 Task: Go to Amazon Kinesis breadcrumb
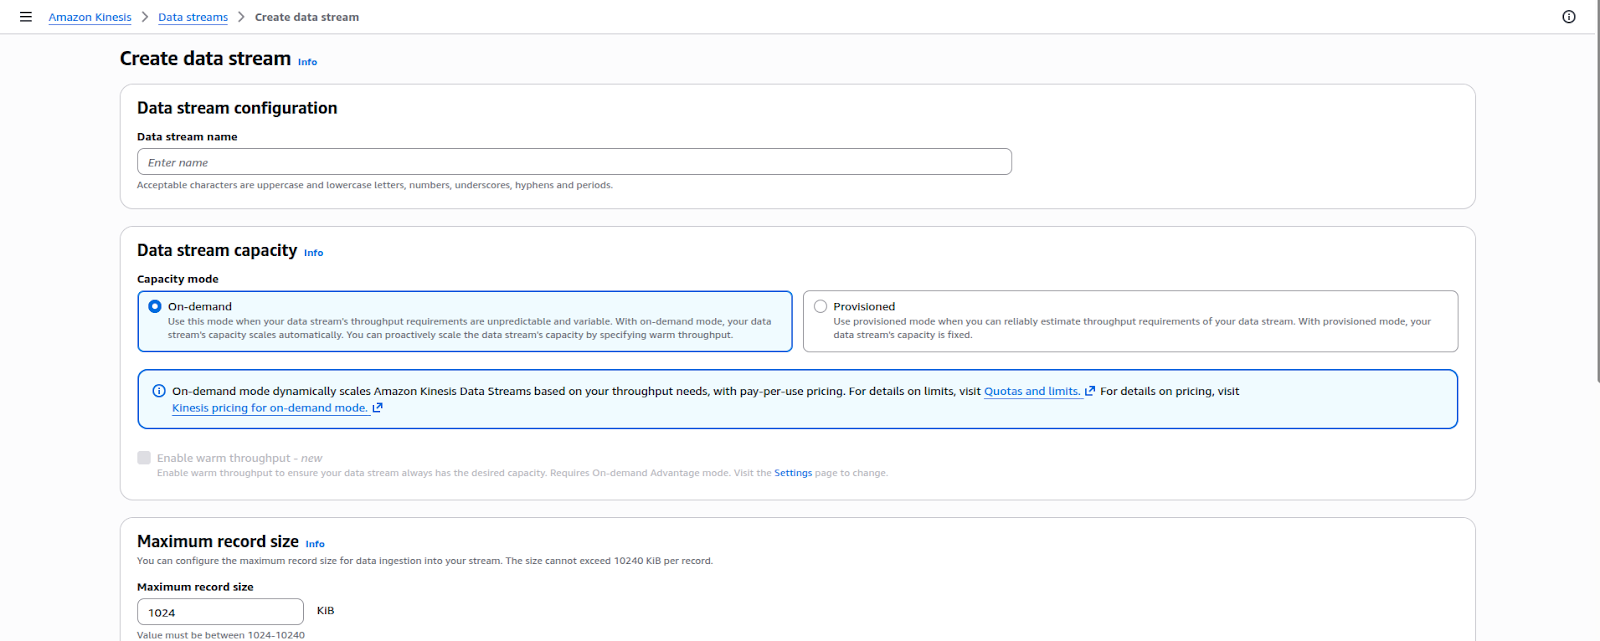pyautogui.click(x=90, y=17)
